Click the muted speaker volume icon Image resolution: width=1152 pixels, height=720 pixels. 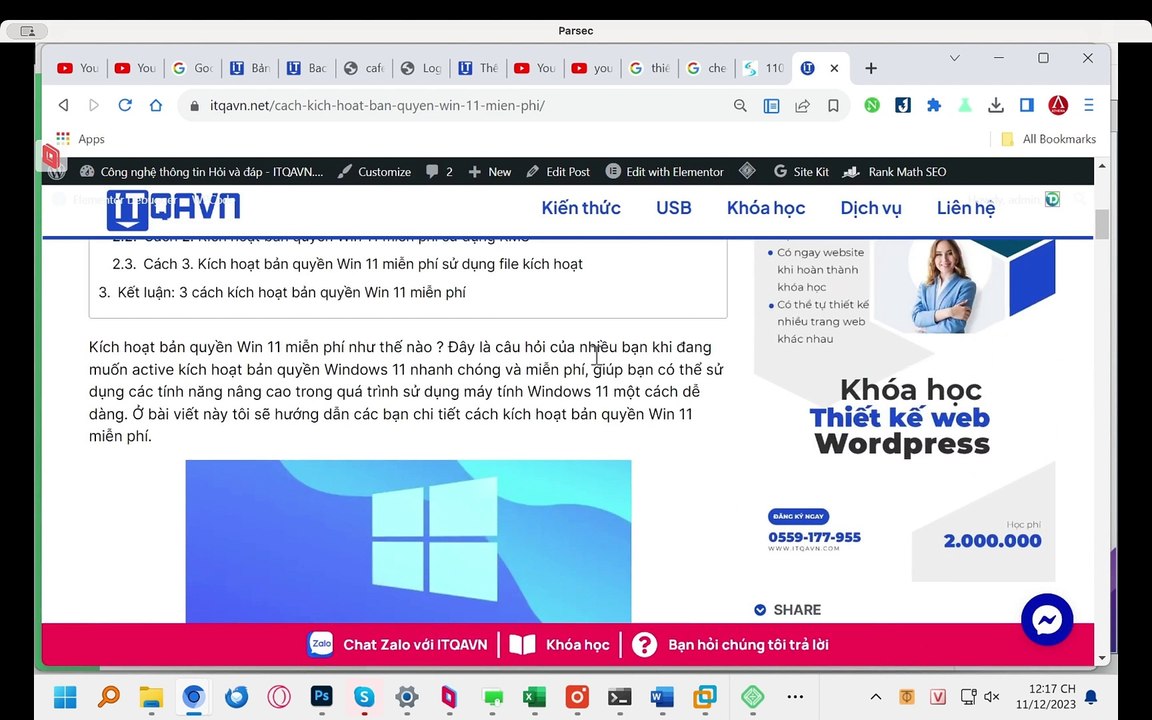[992, 696]
